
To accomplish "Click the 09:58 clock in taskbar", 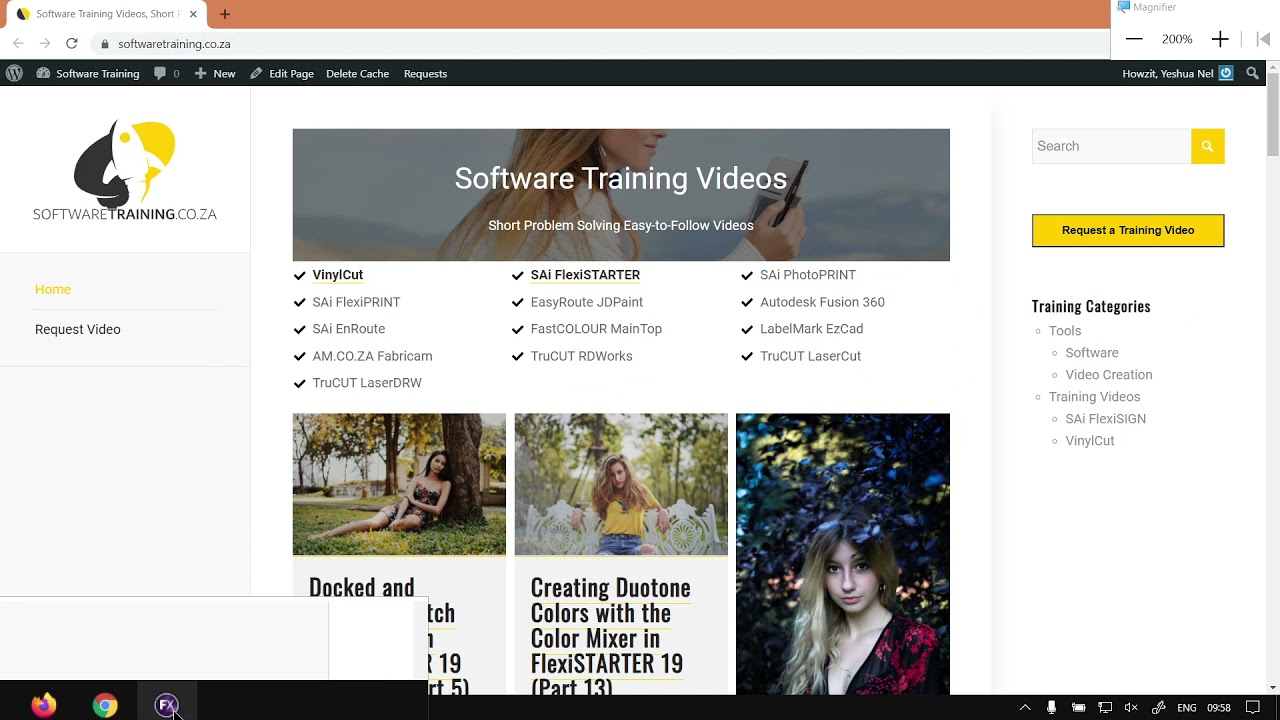I will tap(1218, 708).
